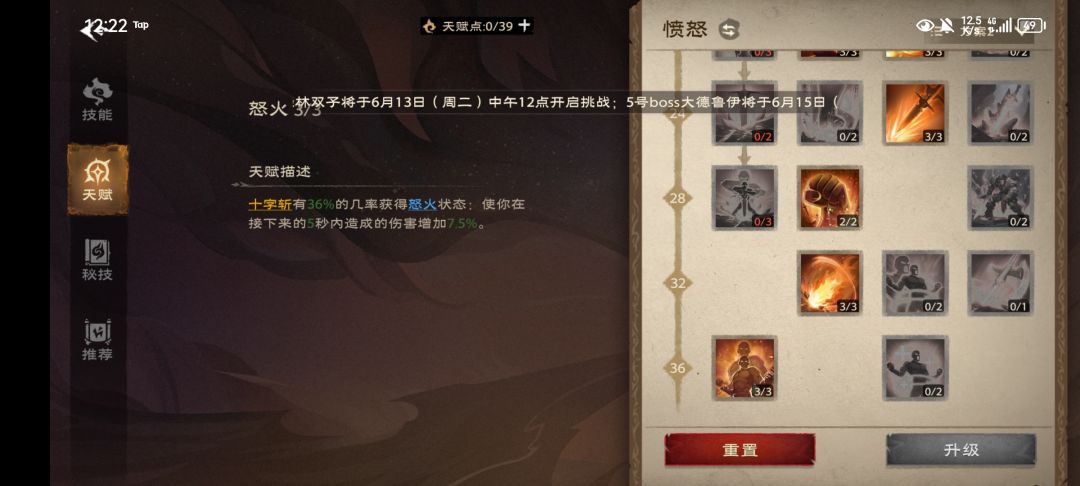
Task: Open the 推荐 recommended builds tab
Action: [x=97, y=340]
